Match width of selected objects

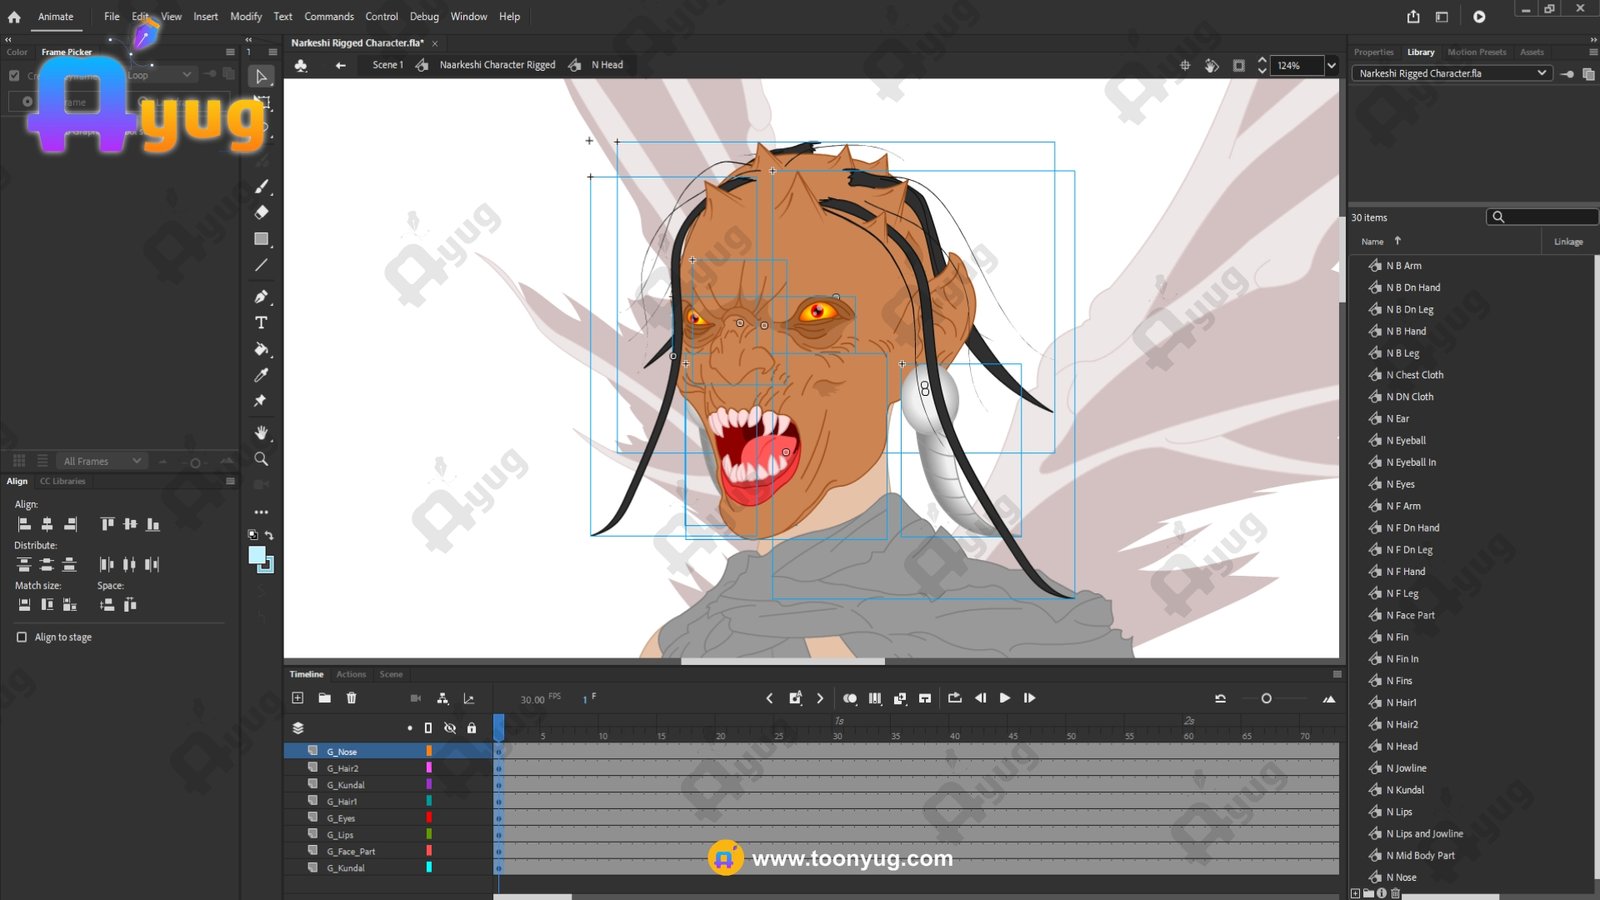pyautogui.click(x=24, y=604)
